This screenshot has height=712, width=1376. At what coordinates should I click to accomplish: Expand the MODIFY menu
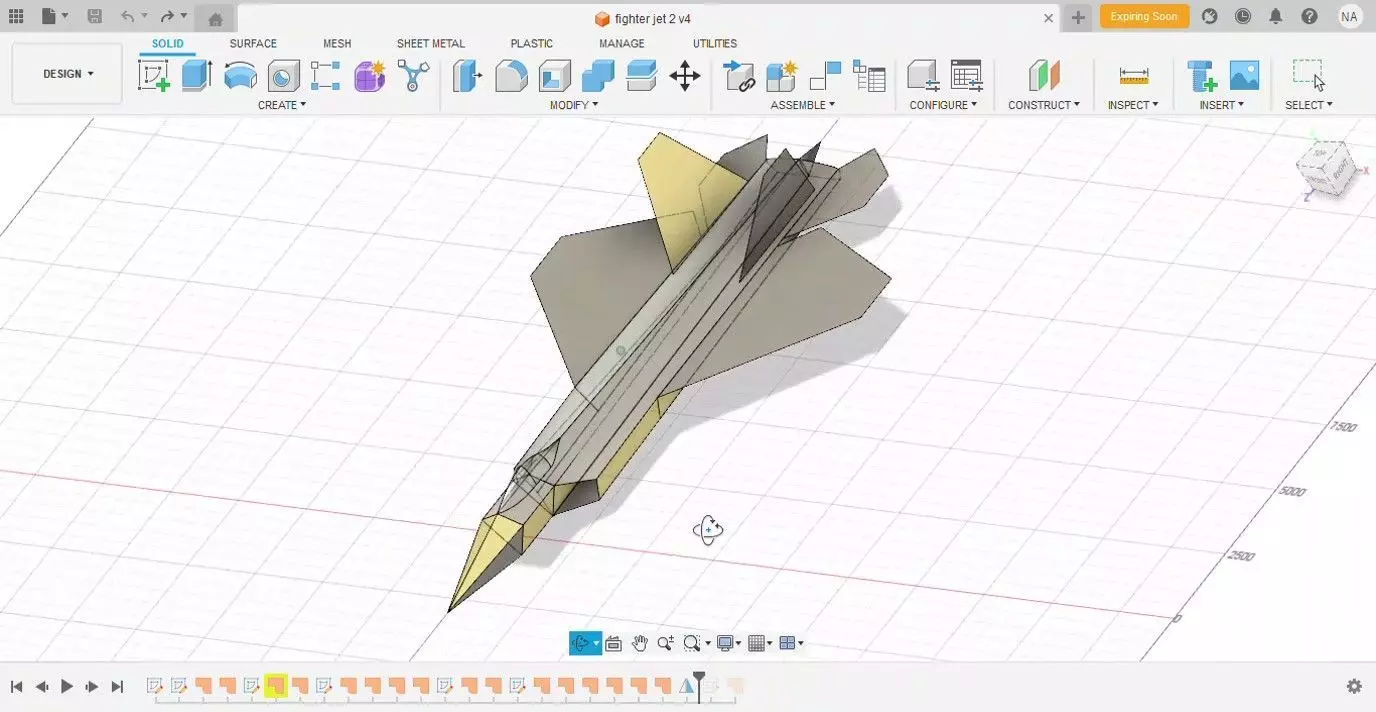(574, 105)
